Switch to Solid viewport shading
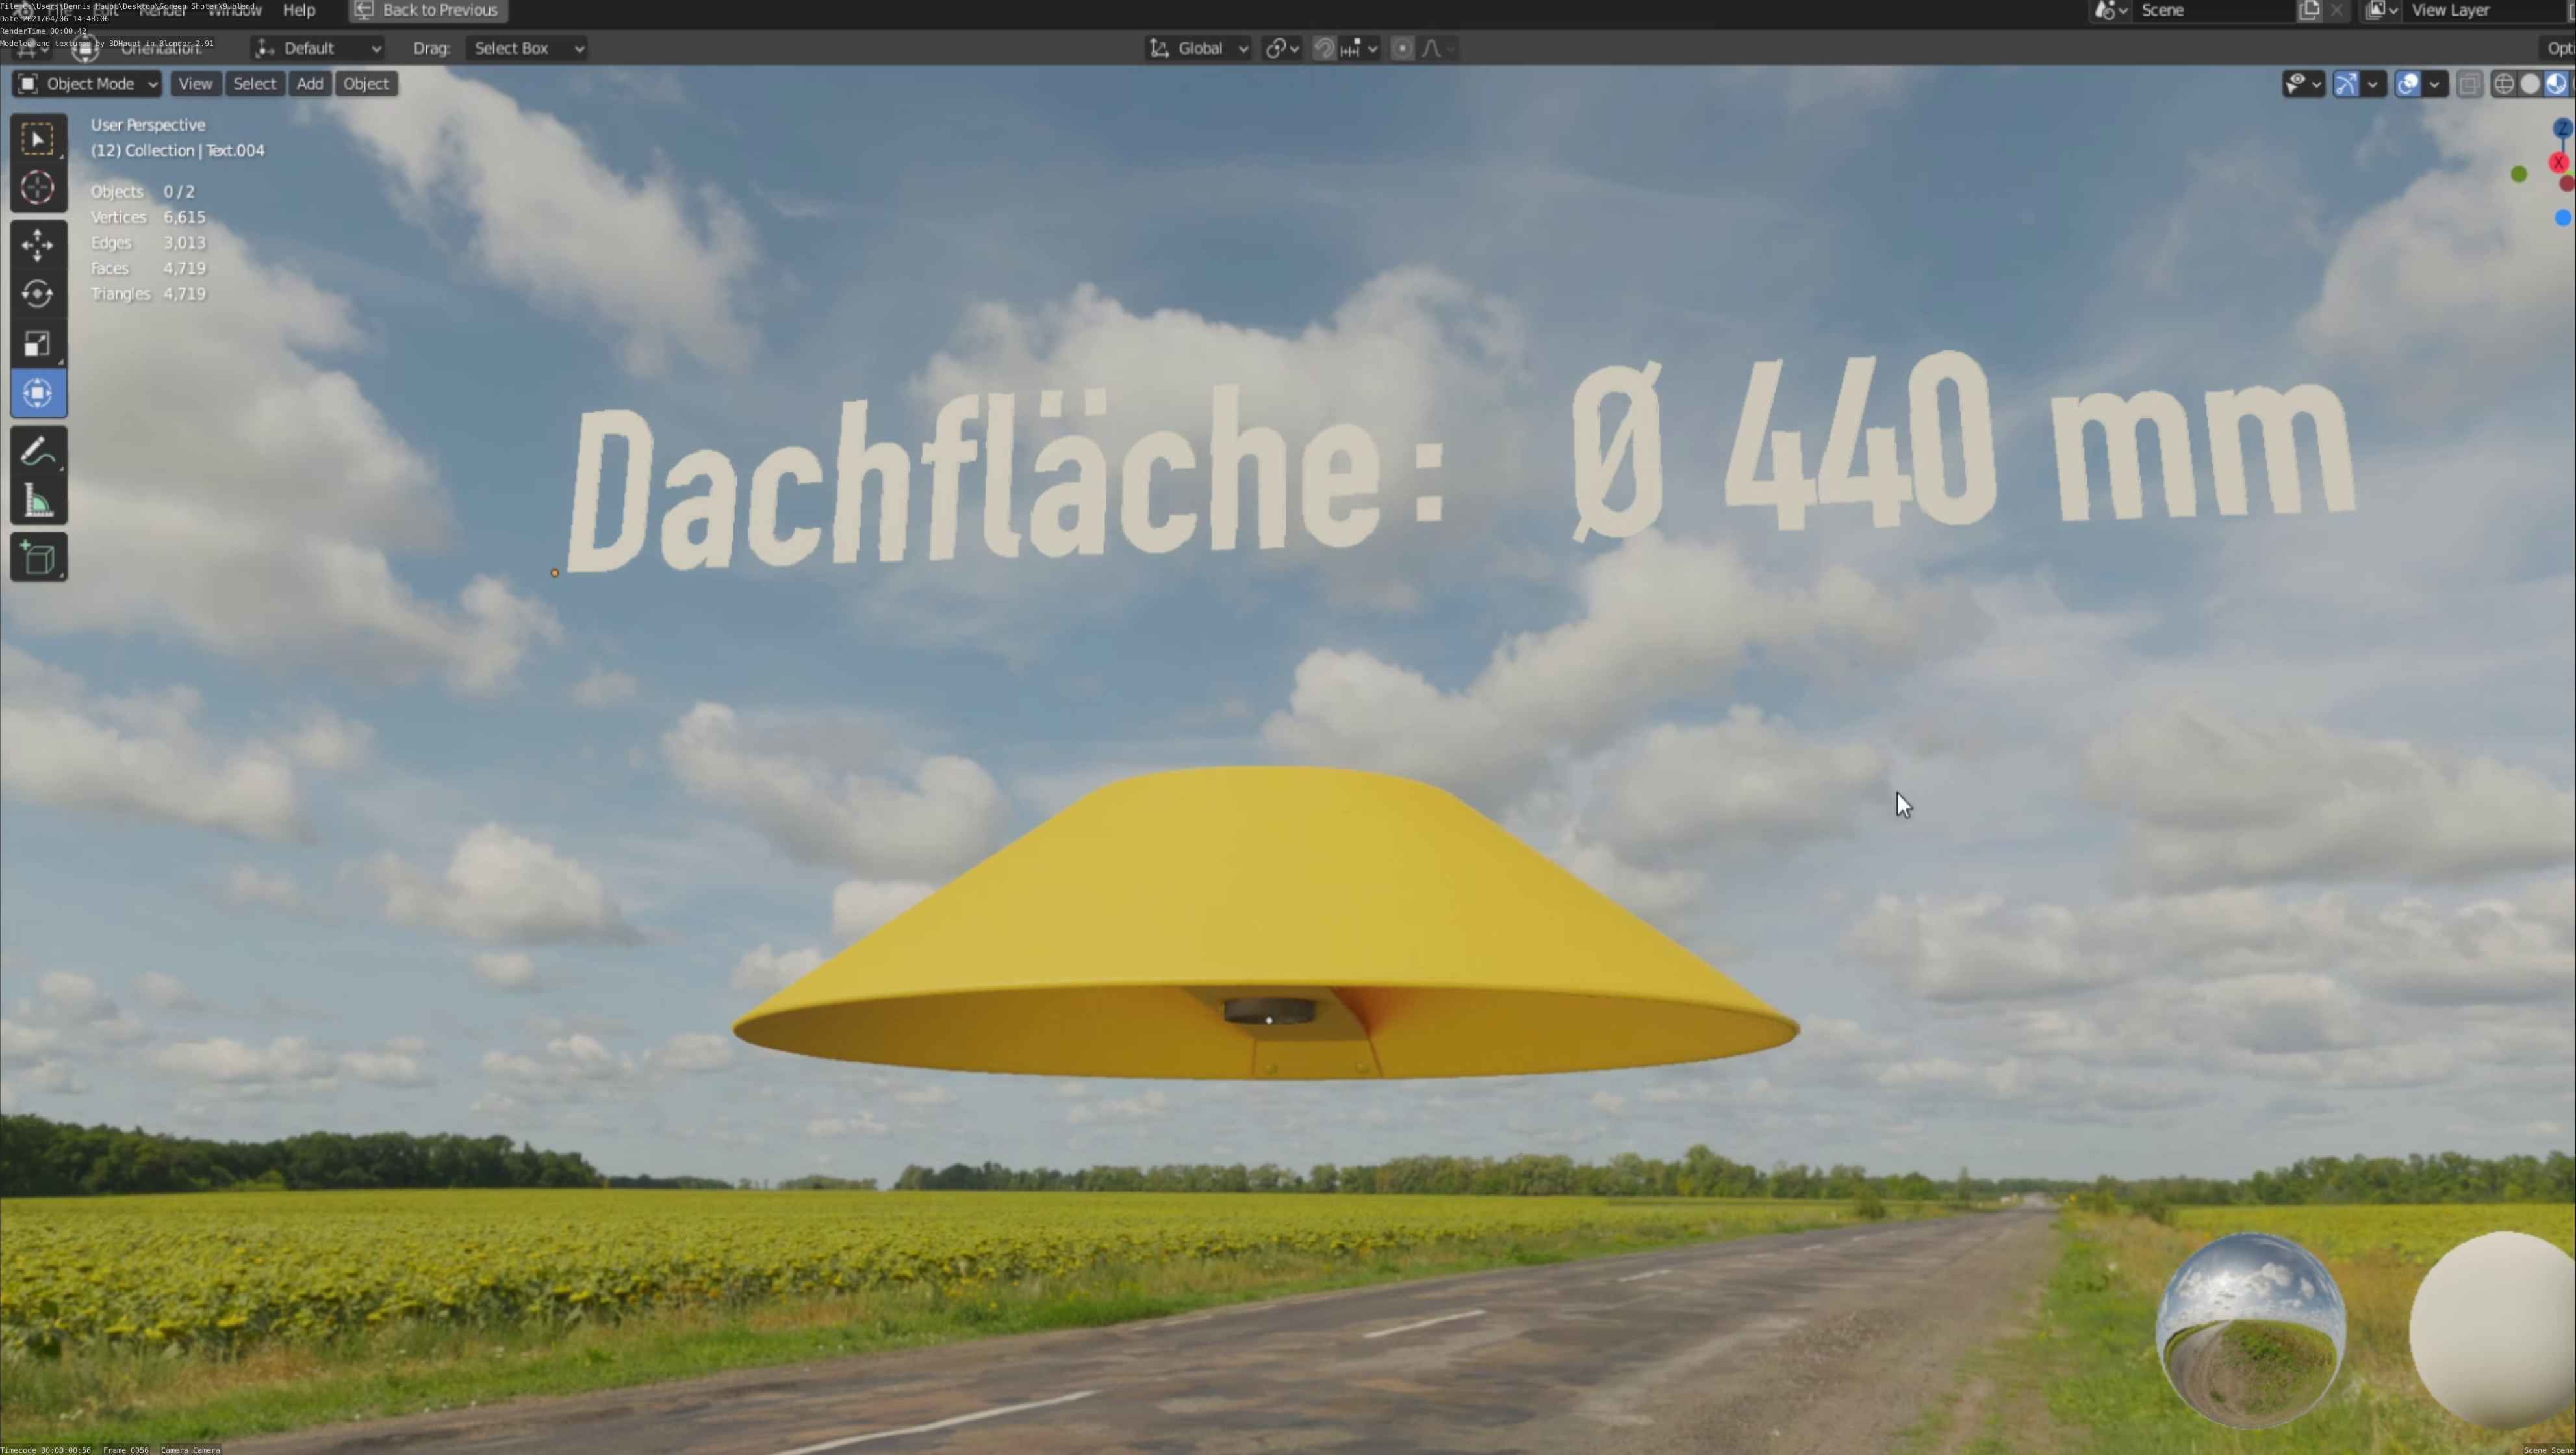The image size is (2576, 1455). click(x=2529, y=84)
